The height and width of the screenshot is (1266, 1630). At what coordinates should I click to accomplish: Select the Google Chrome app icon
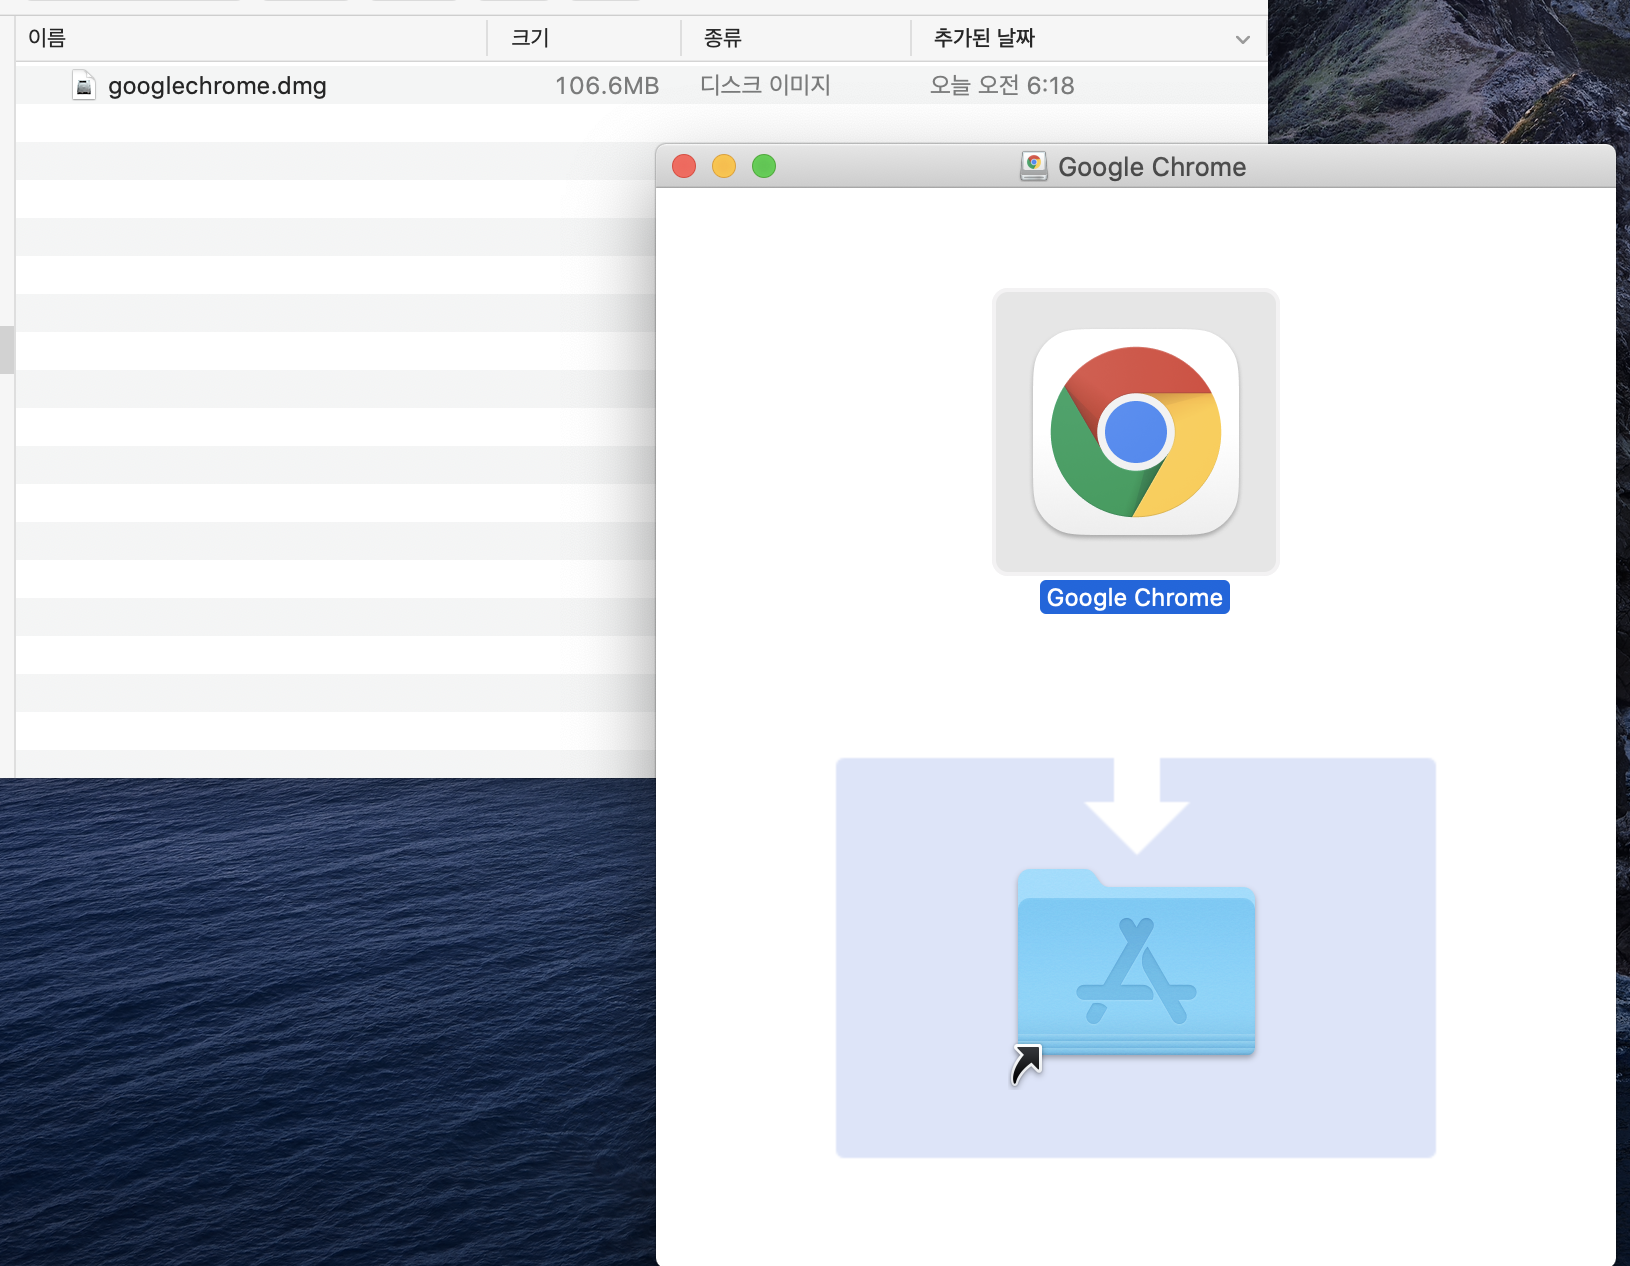coord(1136,432)
